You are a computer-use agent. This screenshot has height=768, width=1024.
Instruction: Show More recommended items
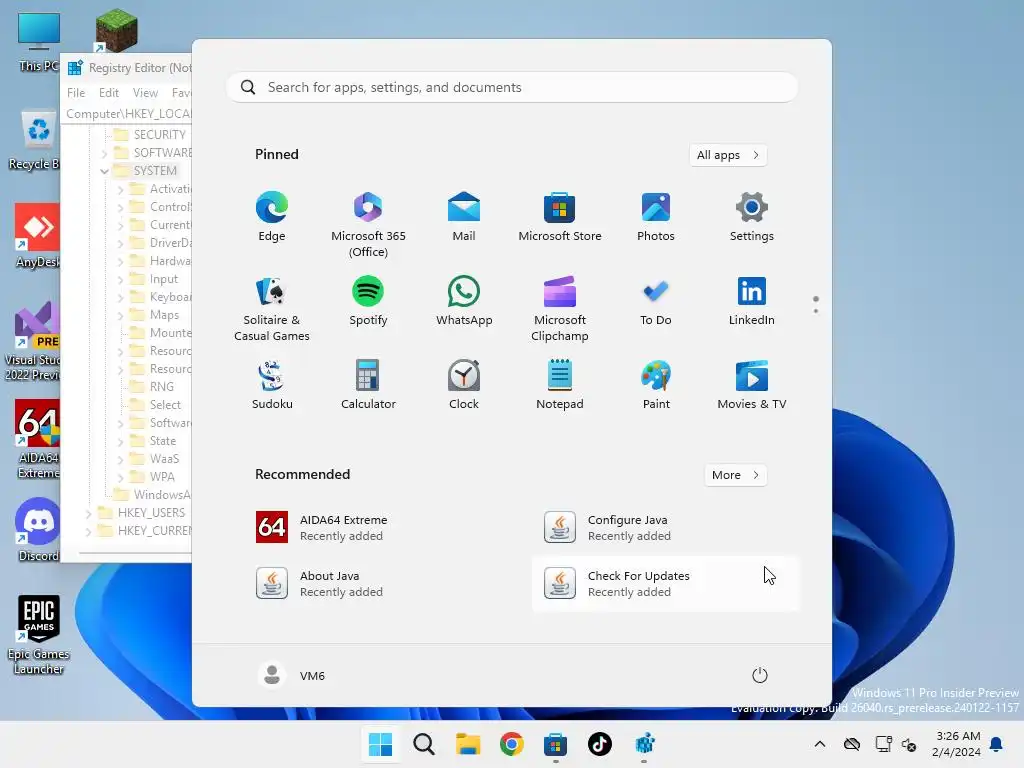pos(735,475)
